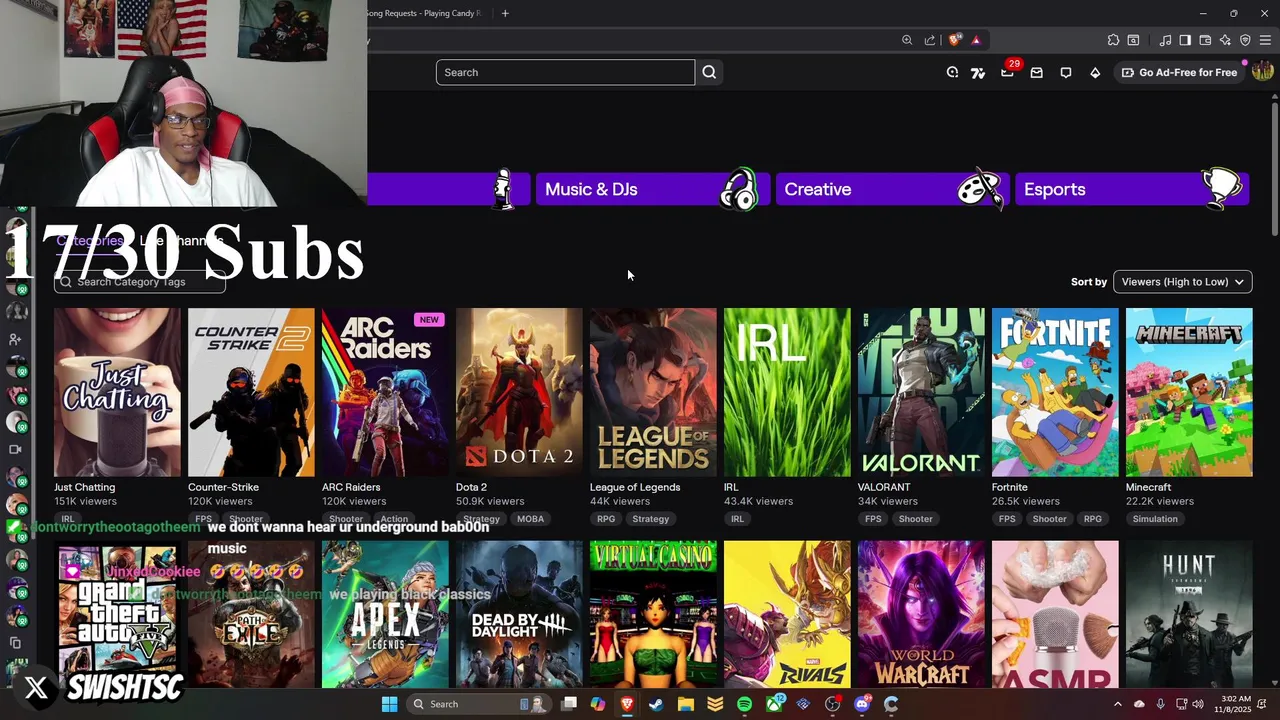The width and height of the screenshot is (1280, 720).
Task: Open the ASMR cover thumbnail
Action: click(x=1055, y=614)
